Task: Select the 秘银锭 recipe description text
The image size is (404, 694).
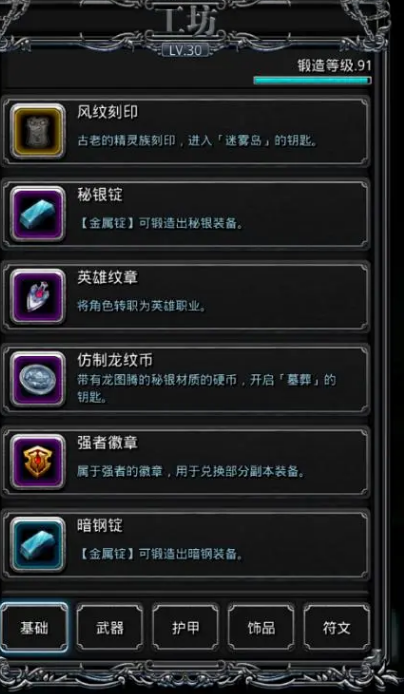Action: coord(161,224)
